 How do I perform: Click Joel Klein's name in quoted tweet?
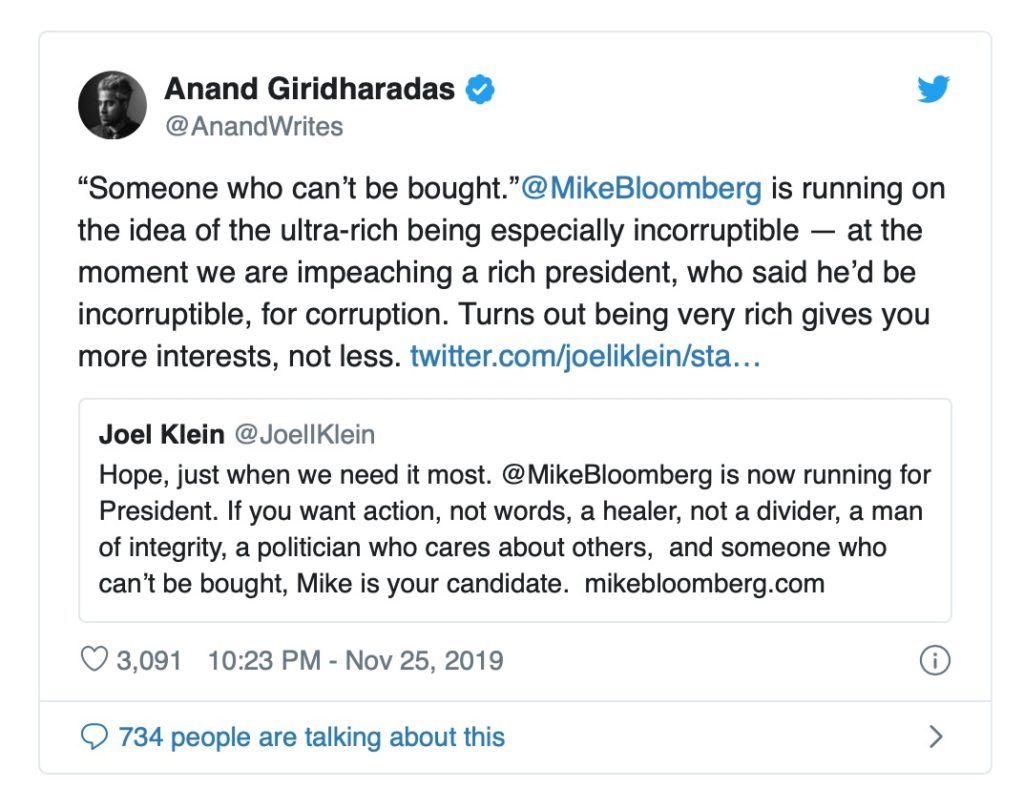point(162,435)
